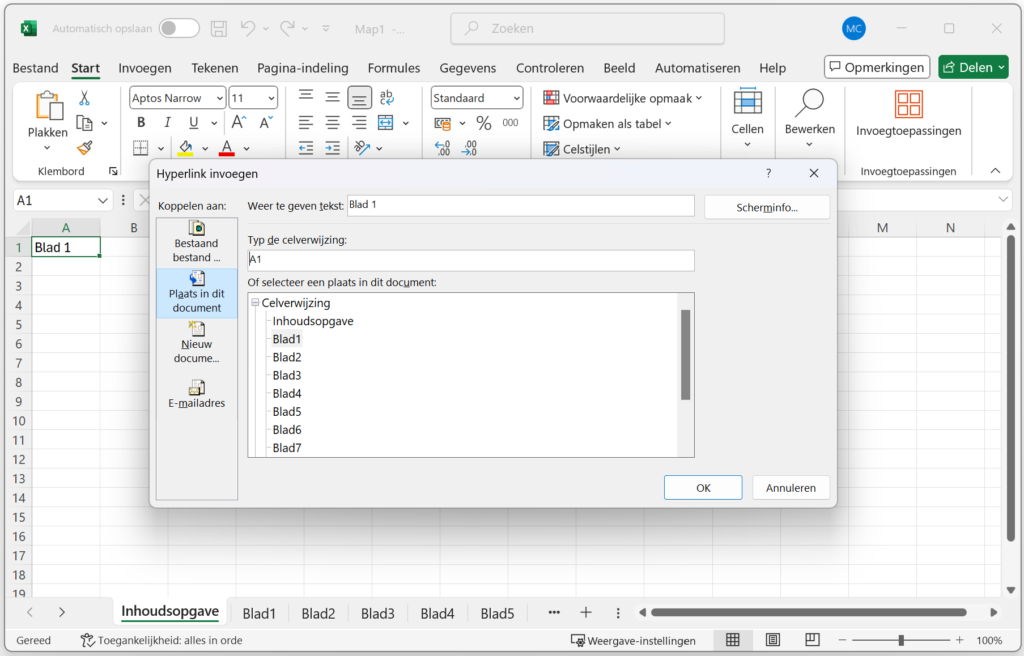Viewport: 1024px width, 656px height.
Task: Click the borders icon
Action: click(x=140, y=148)
